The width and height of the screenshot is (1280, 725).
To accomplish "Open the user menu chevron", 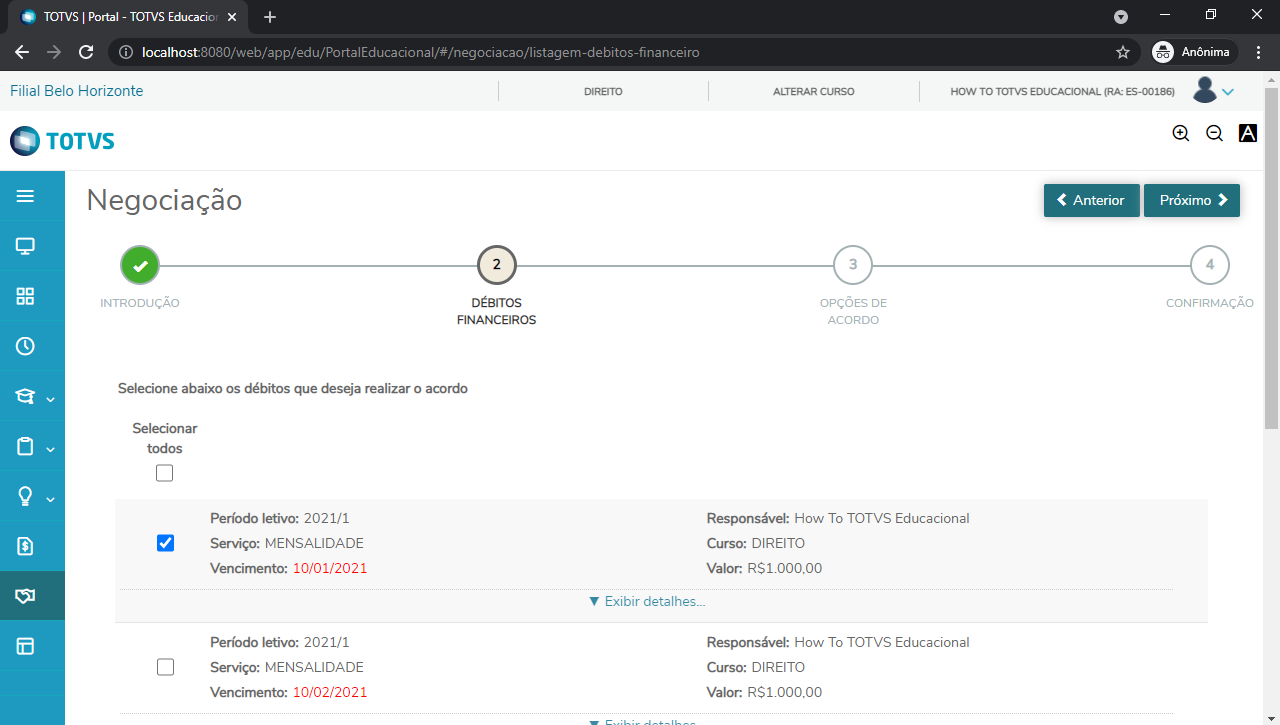I will (1228, 92).
